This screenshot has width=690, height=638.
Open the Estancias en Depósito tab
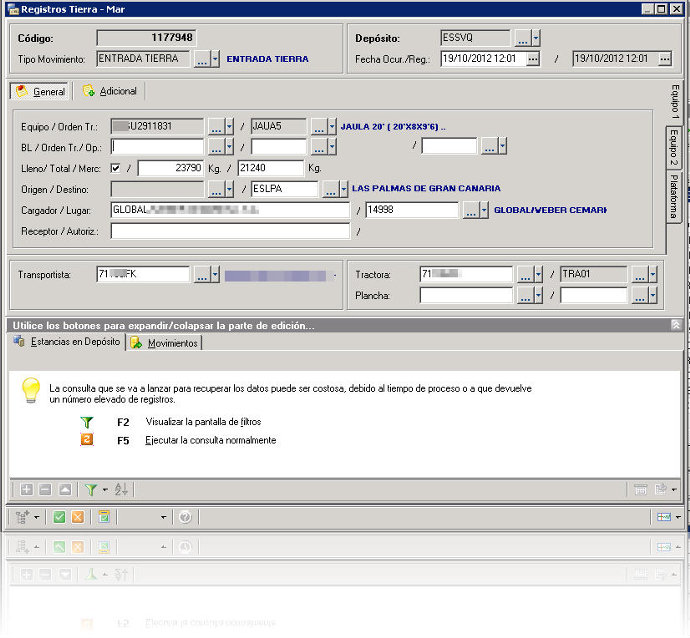[x=67, y=342]
